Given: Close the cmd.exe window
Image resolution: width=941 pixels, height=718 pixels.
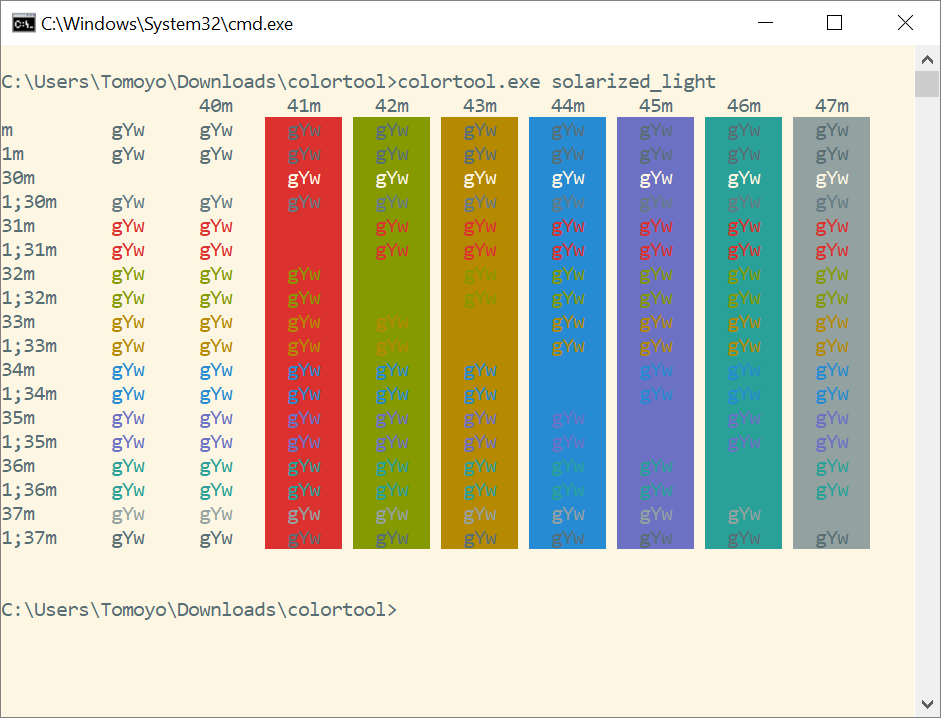Looking at the screenshot, I should [x=905, y=23].
